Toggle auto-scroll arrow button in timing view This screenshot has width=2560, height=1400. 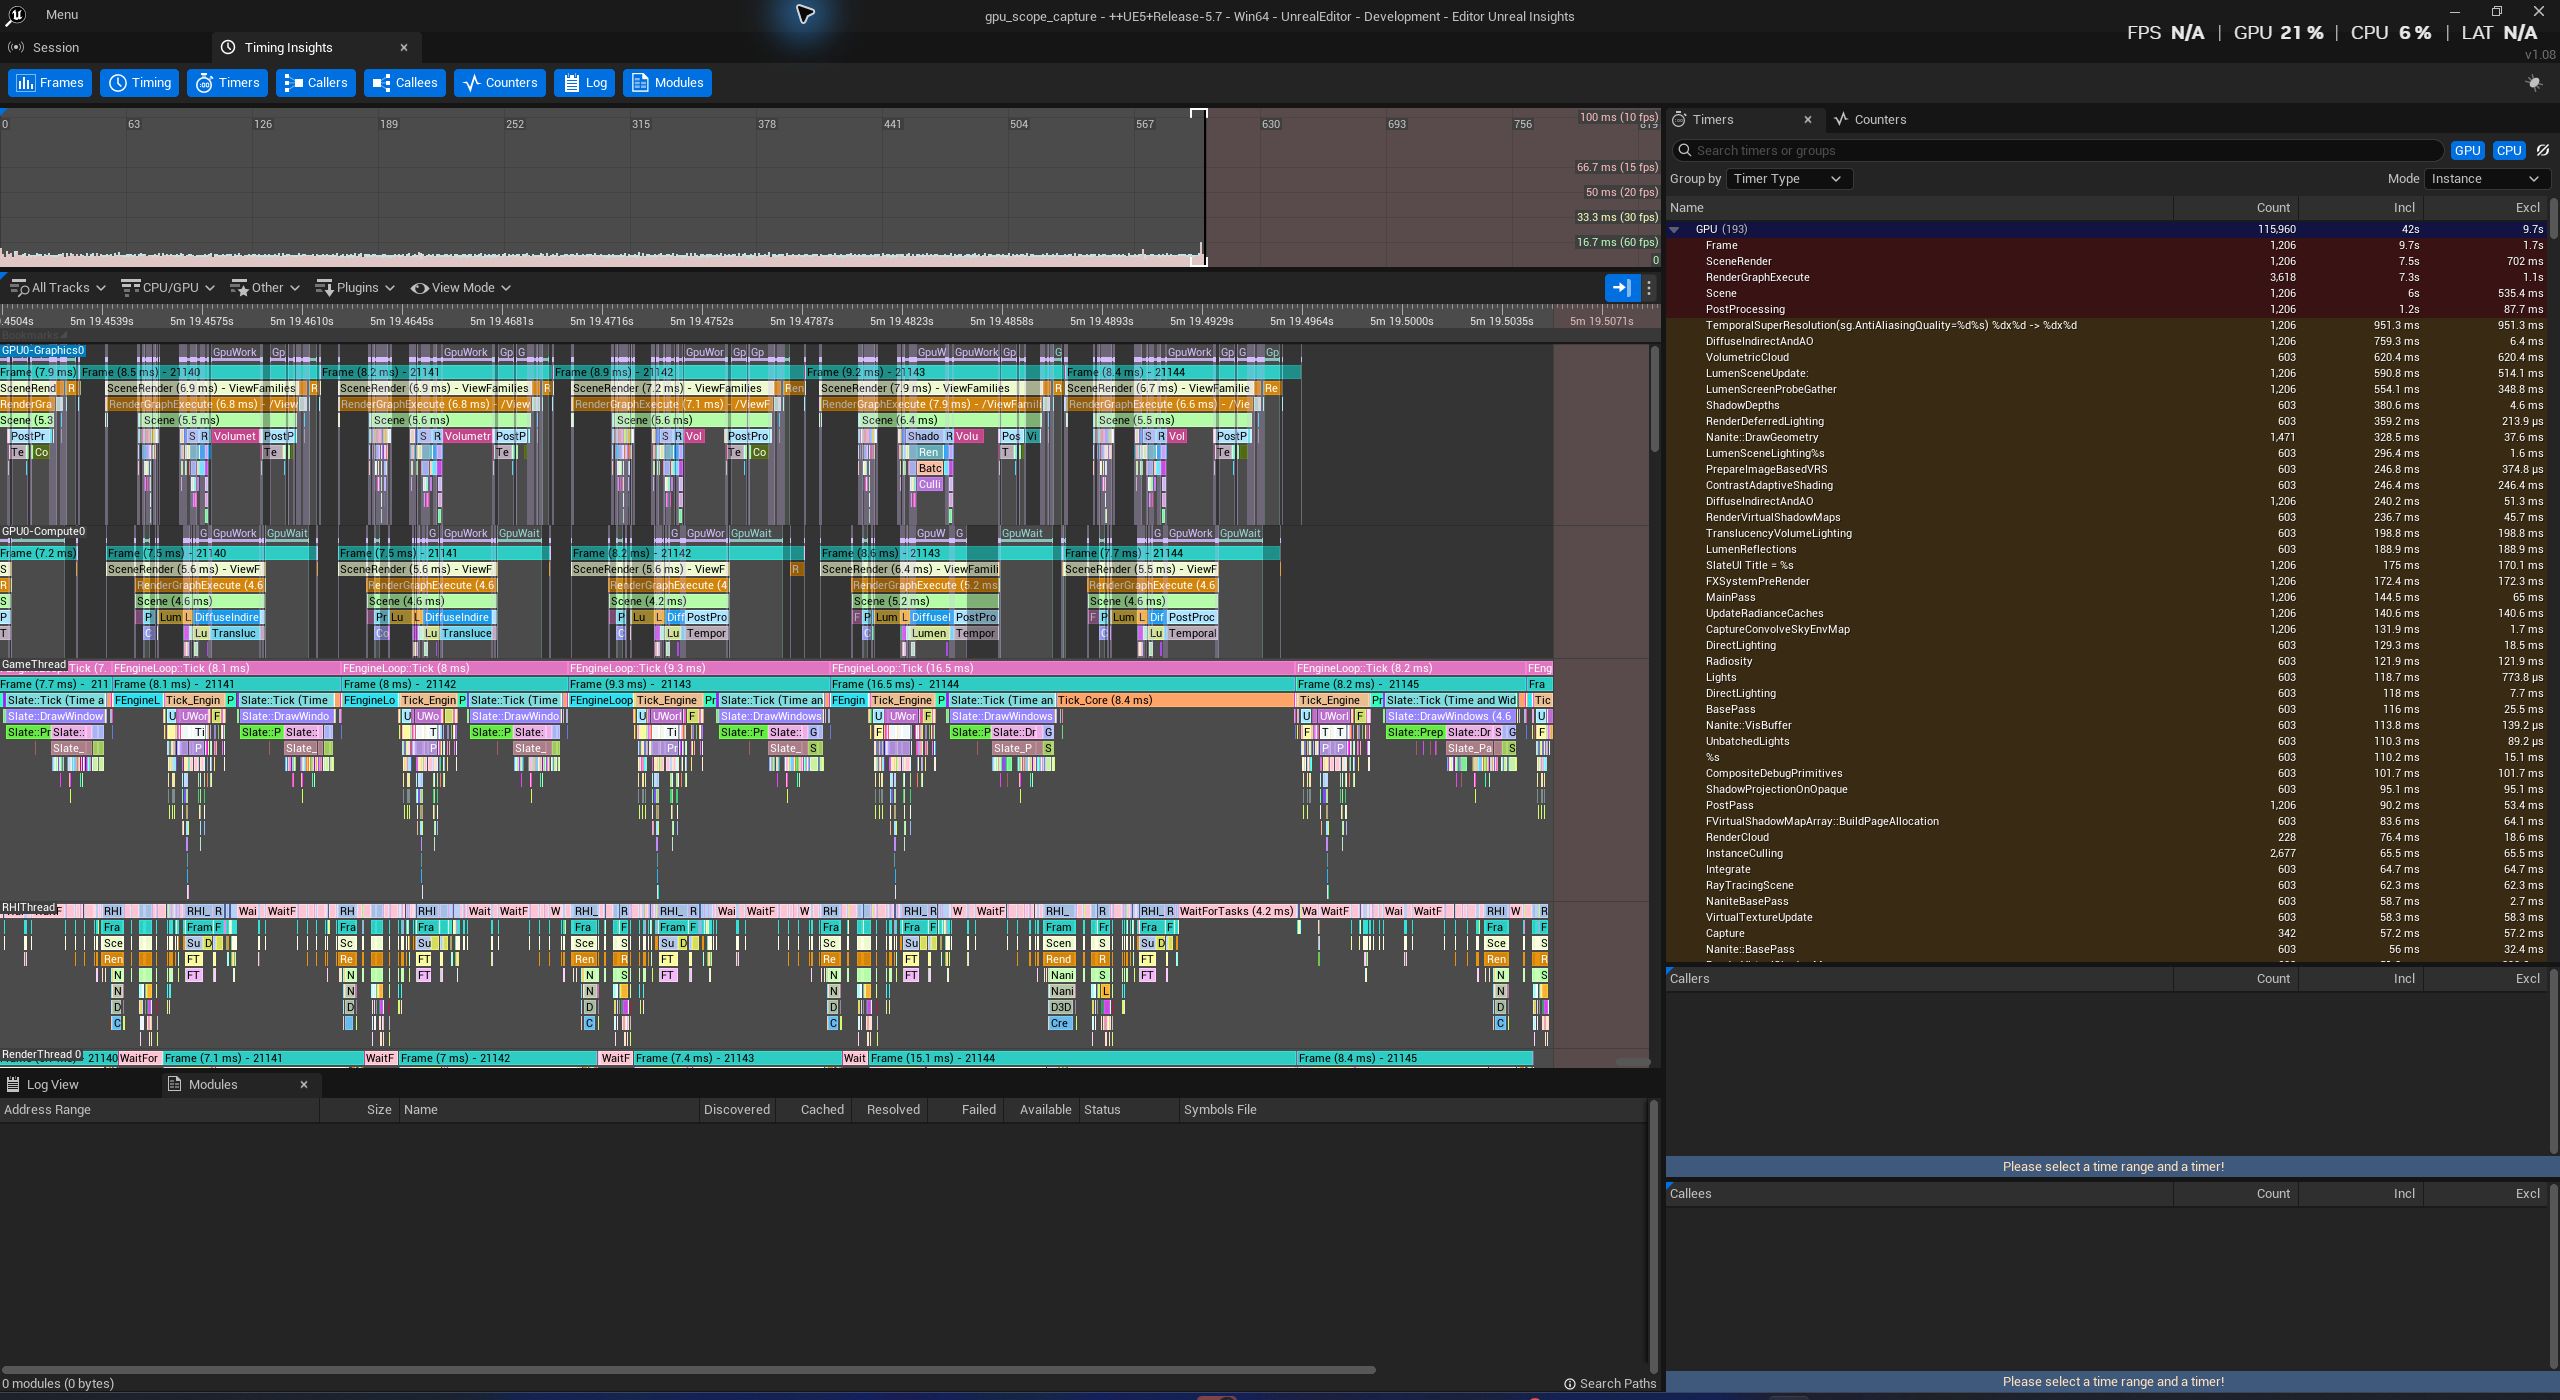(x=1621, y=288)
